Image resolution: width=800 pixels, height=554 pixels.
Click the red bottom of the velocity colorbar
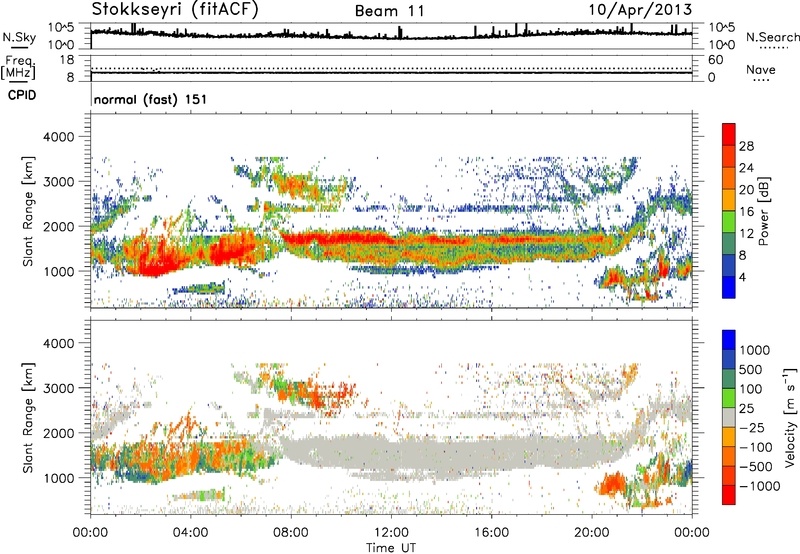point(729,495)
